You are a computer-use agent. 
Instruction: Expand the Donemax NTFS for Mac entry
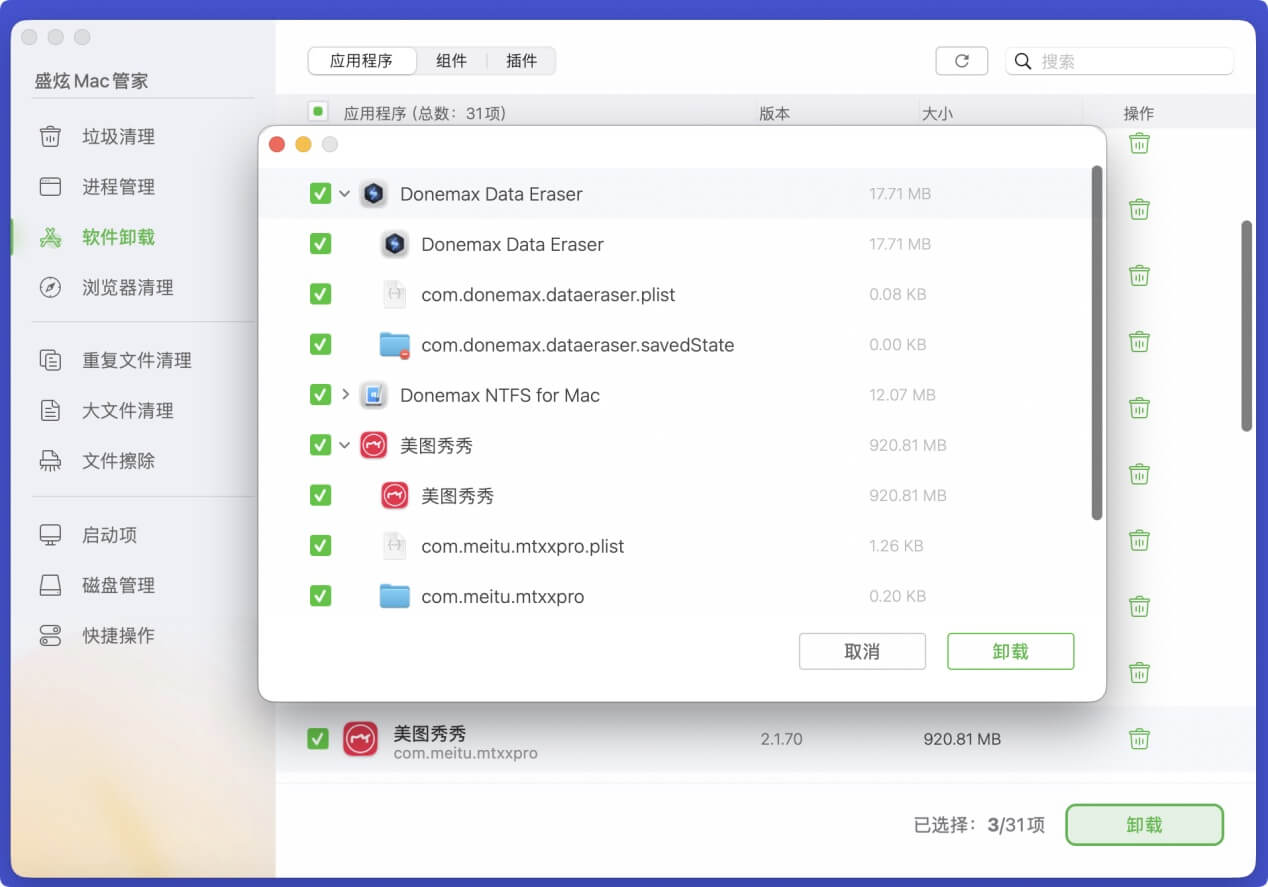345,394
